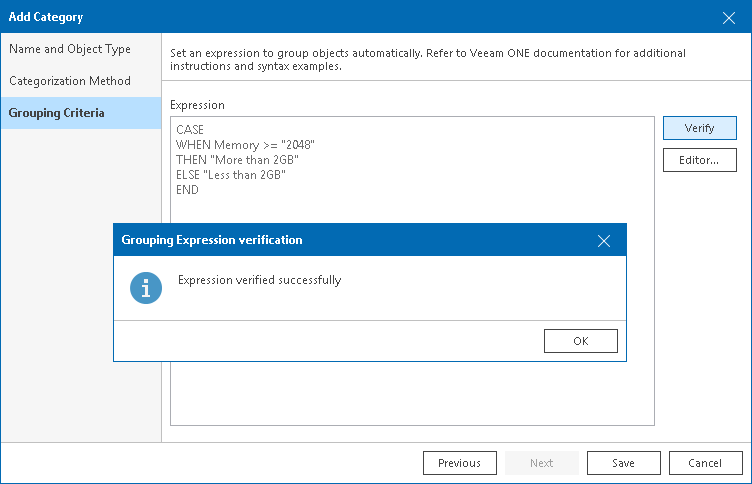The height and width of the screenshot is (484, 752).
Task: Click the Grouping Expression verification title bar
Action: (300, 241)
